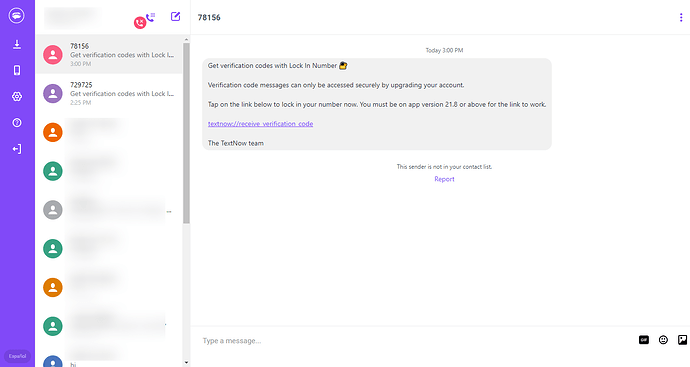This screenshot has height=367, width=690.
Task: Click the purple avatar for 729725
Action: [53, 93]
